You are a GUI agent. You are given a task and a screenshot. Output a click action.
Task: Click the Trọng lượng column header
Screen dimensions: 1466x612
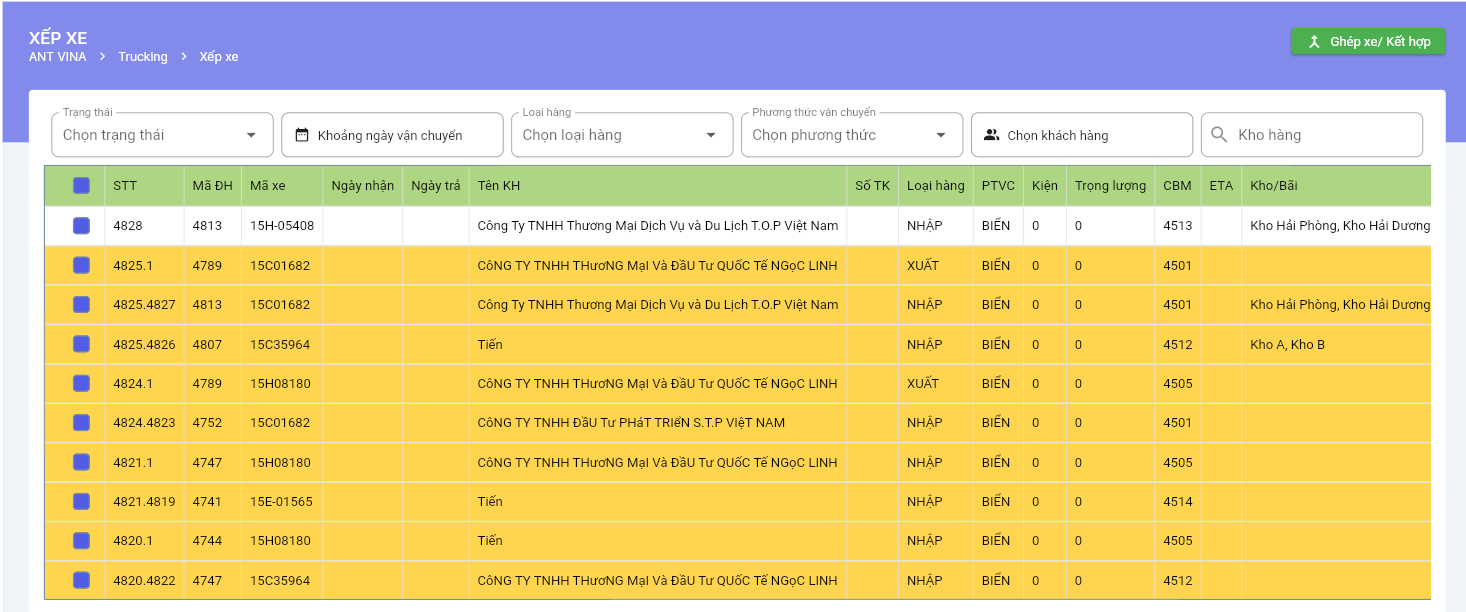(x=1110, y=186)
